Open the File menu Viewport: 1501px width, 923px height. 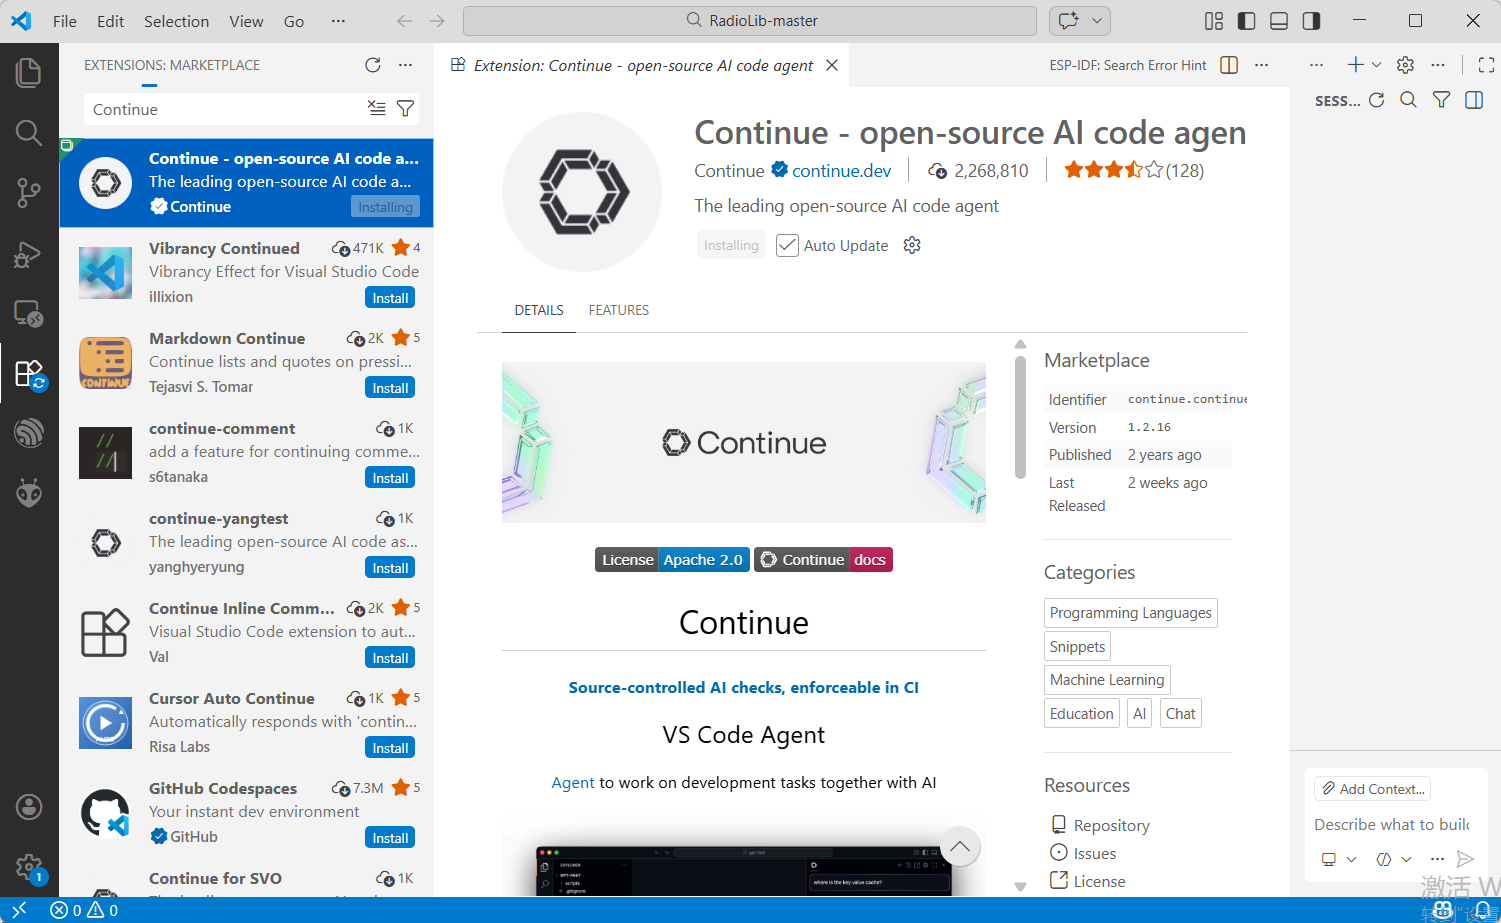65,21
